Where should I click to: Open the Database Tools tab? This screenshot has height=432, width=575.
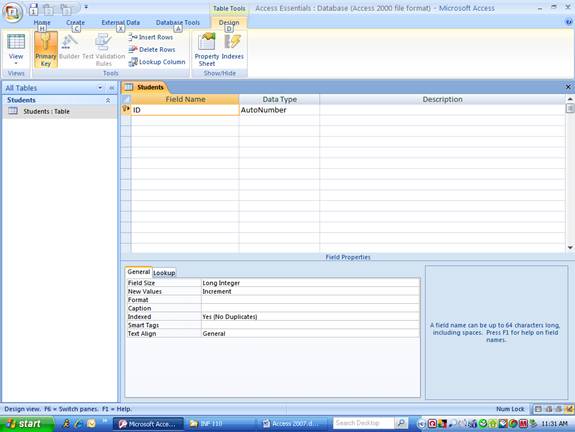pos(178,22)
